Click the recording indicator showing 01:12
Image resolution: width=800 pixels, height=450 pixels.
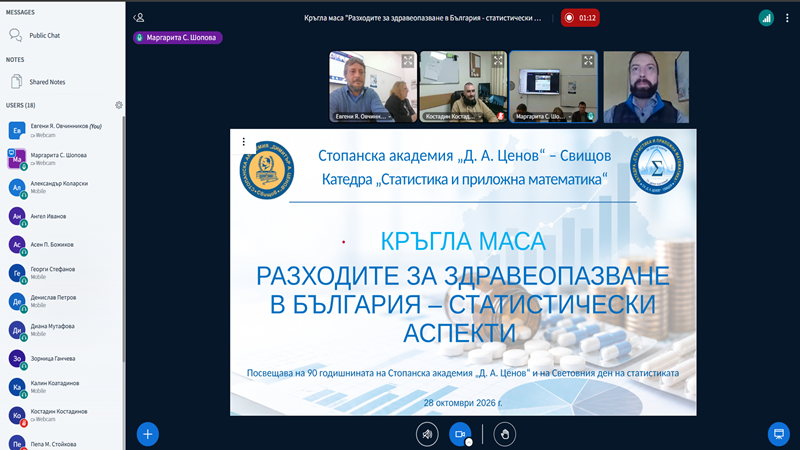[580, 18]
